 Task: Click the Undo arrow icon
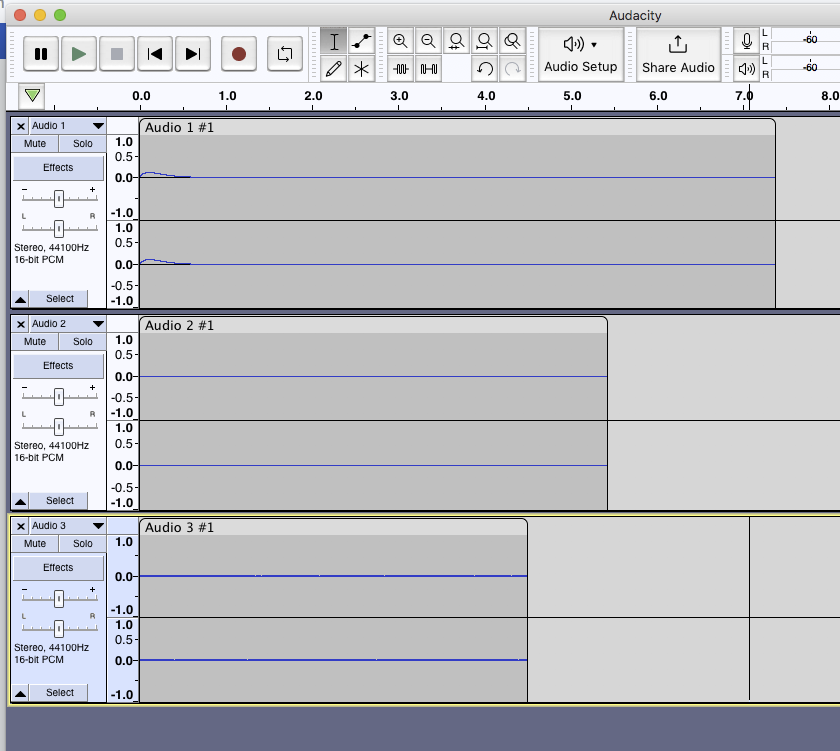coord(485,69)
